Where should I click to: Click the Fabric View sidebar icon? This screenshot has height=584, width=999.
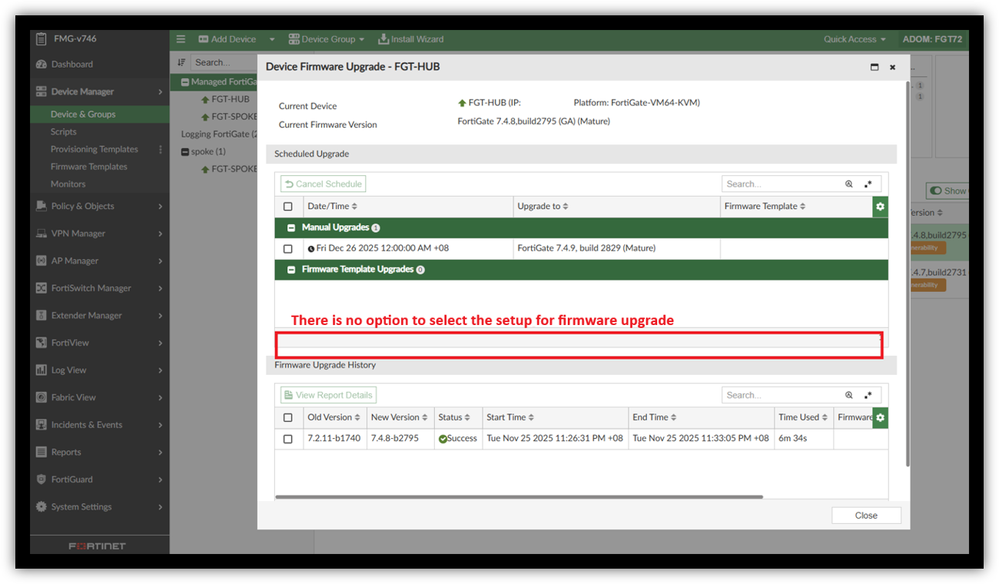tap(41, 397)
